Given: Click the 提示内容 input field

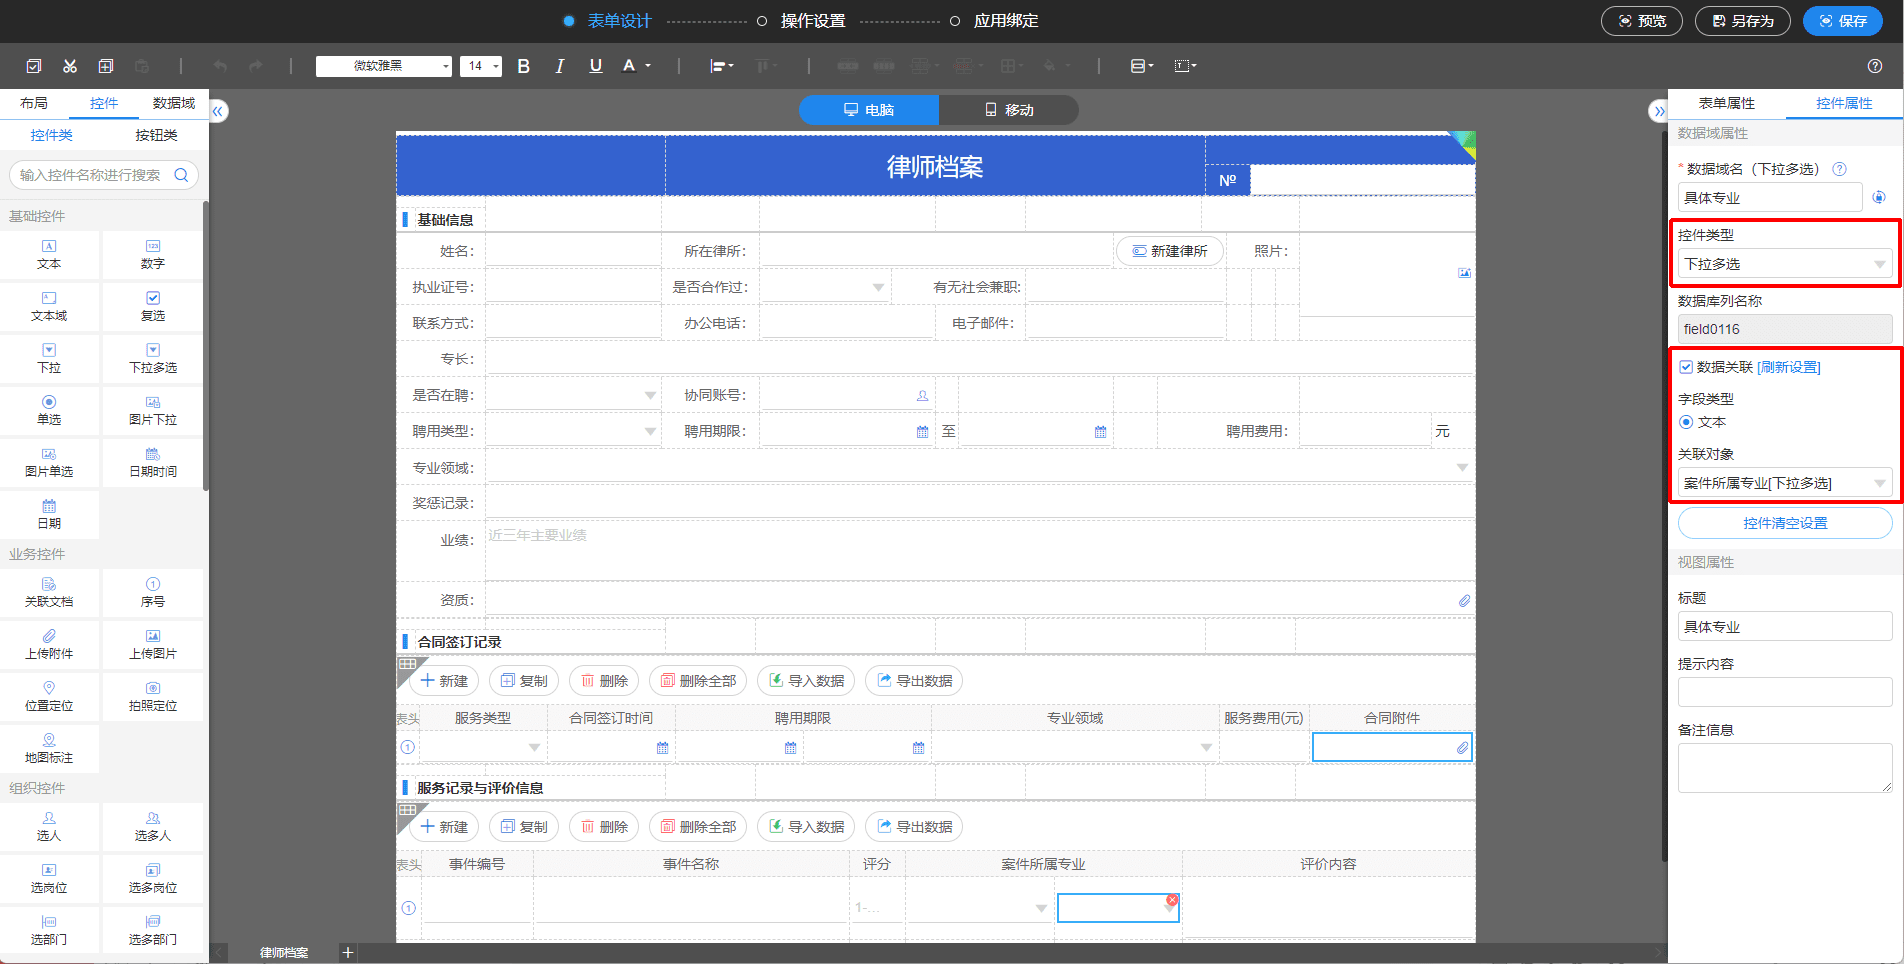Looking at the screenshot, I should [1785, 692].
